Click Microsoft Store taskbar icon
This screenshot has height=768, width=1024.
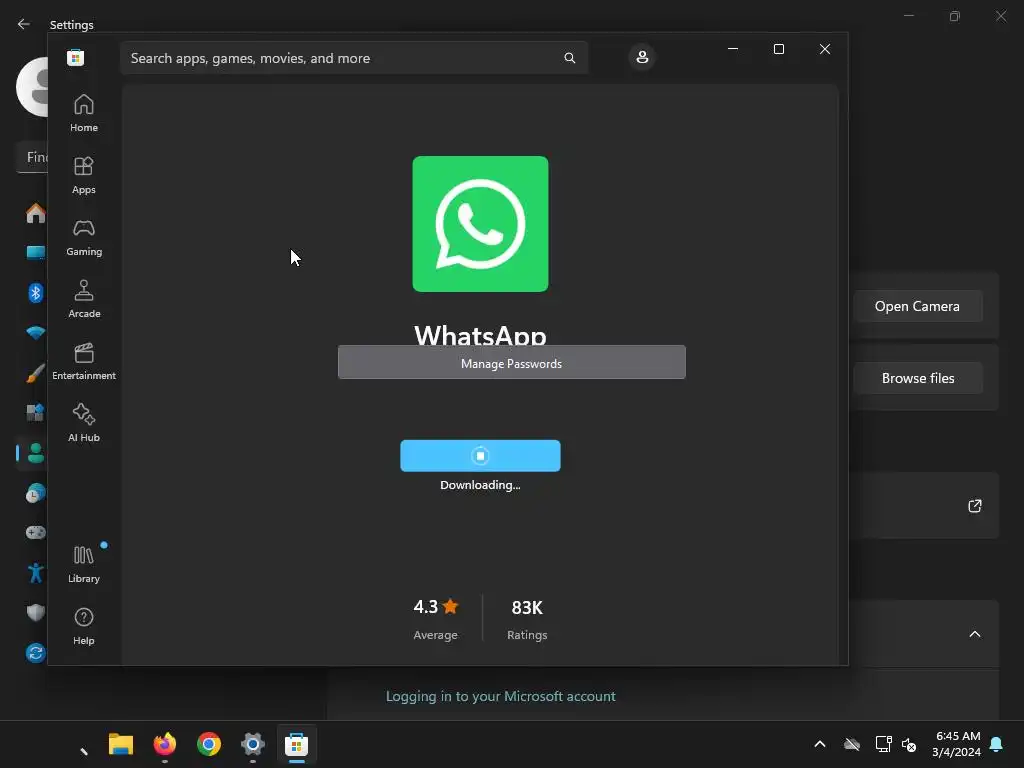click(x=296, y=744)
